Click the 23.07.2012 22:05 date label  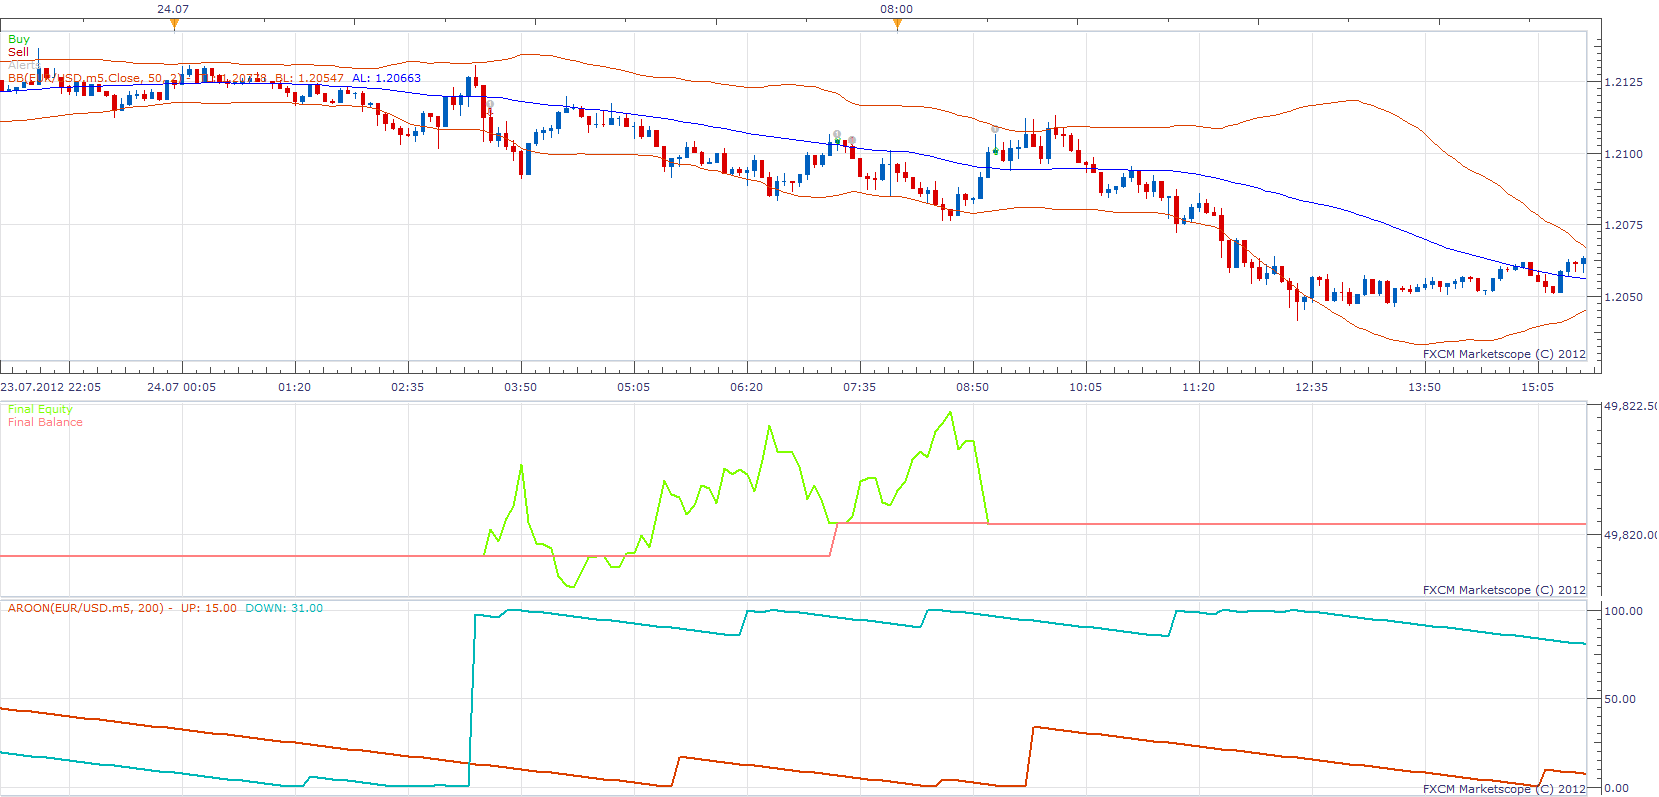51,387
